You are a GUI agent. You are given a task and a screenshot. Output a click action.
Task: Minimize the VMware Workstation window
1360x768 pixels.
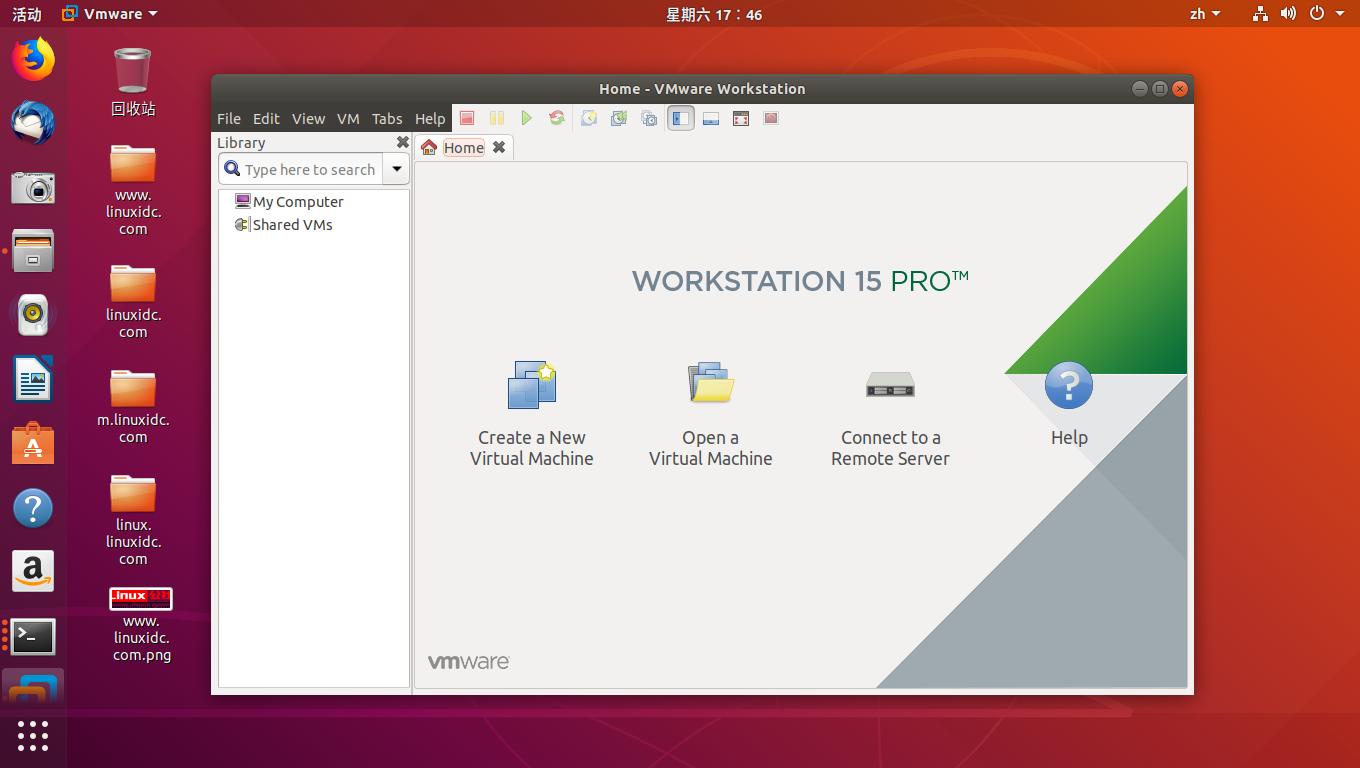tap(1139, 89)
